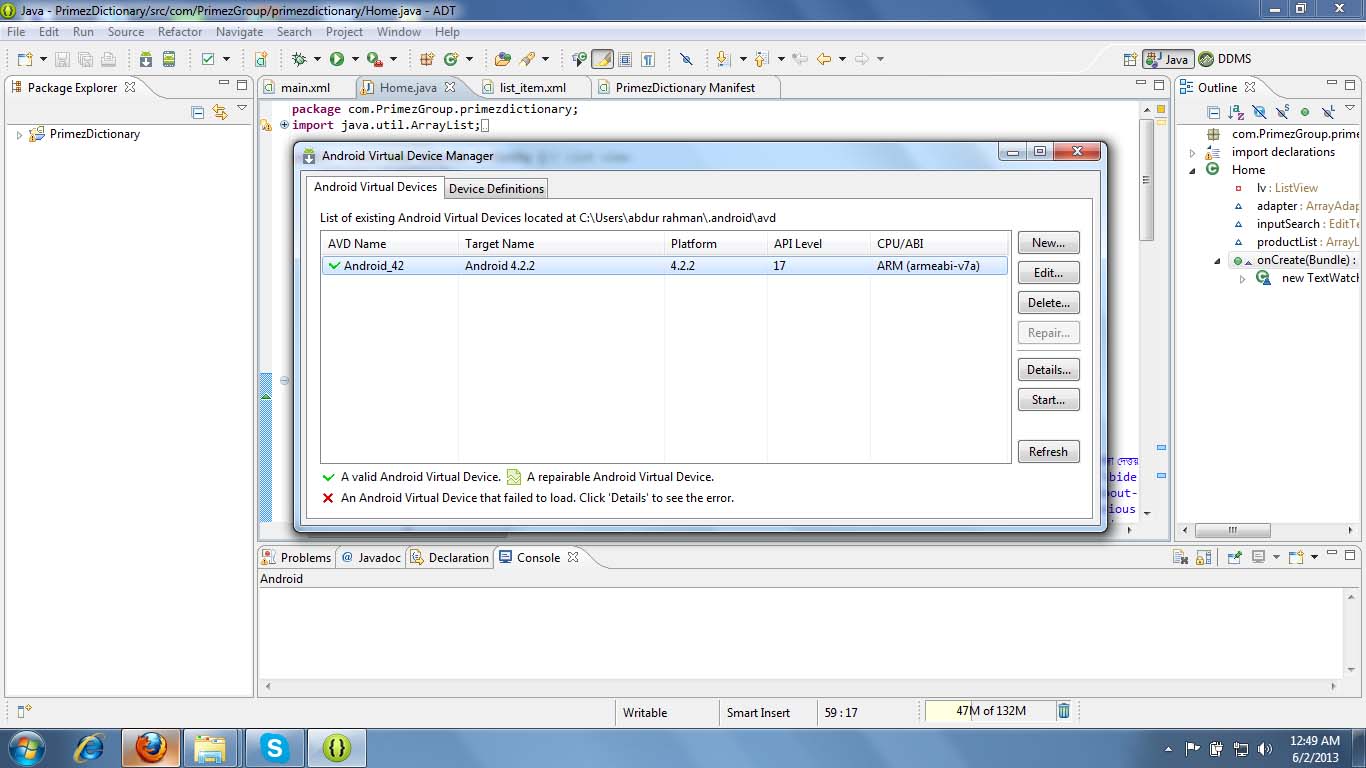Click the Run External Tools icon
The image size is (1366, 768).
coord(374,59)
